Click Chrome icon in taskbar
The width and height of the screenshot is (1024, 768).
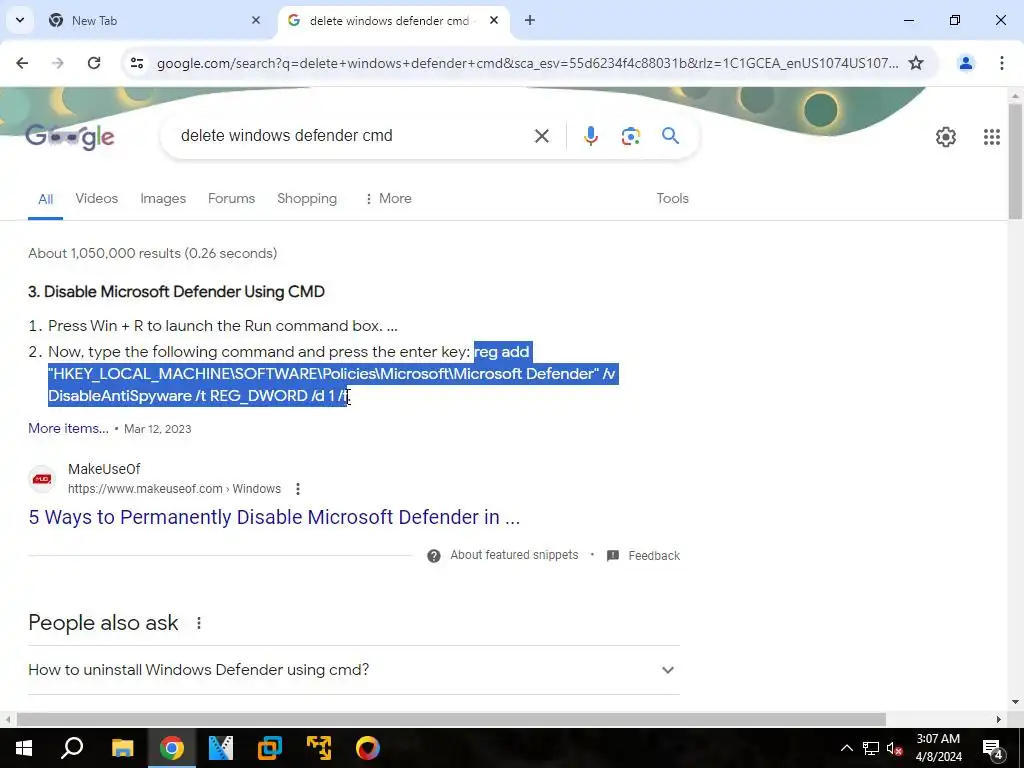pos(171,748)
